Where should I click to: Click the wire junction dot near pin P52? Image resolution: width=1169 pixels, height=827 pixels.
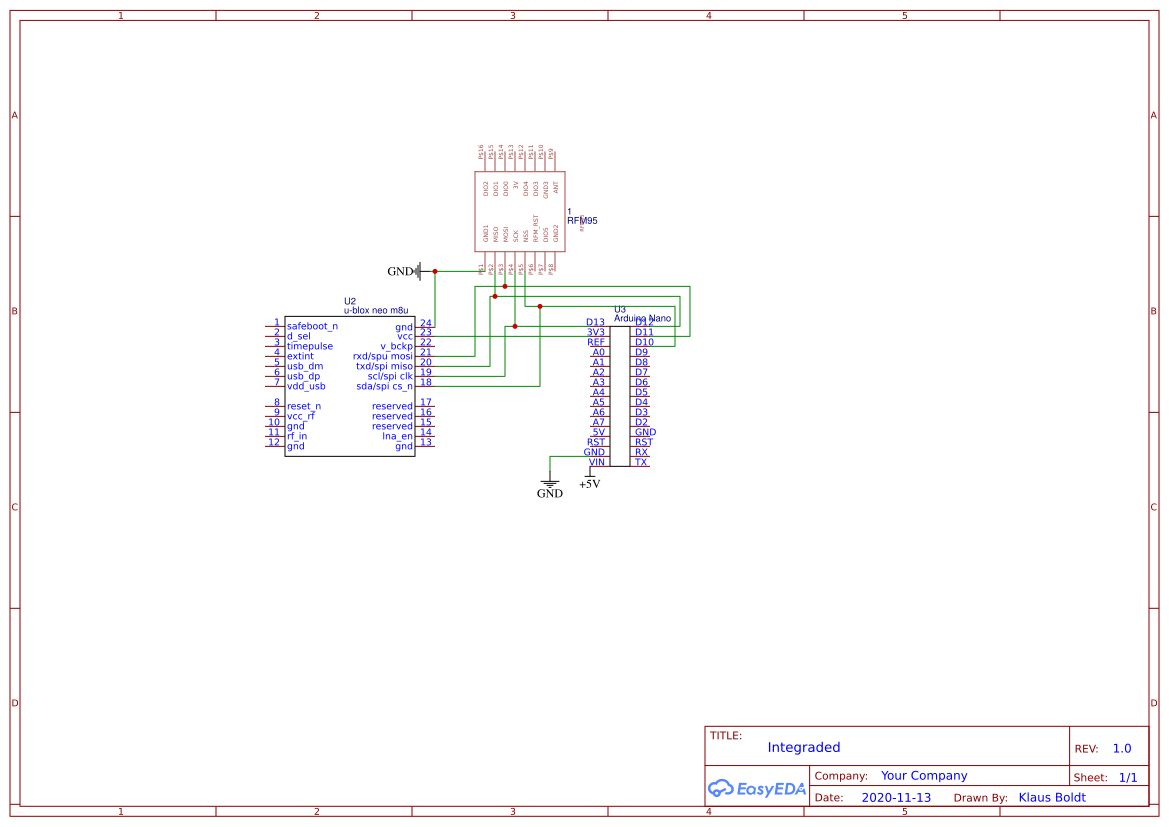tap(495, 296)
